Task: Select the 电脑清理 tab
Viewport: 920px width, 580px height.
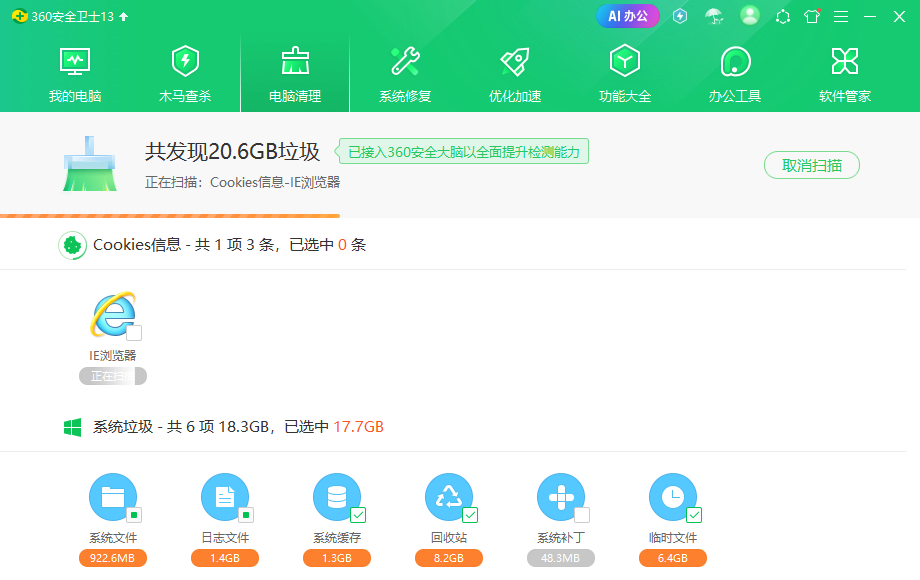Action: pyautogui.click(x=295, y=74)
